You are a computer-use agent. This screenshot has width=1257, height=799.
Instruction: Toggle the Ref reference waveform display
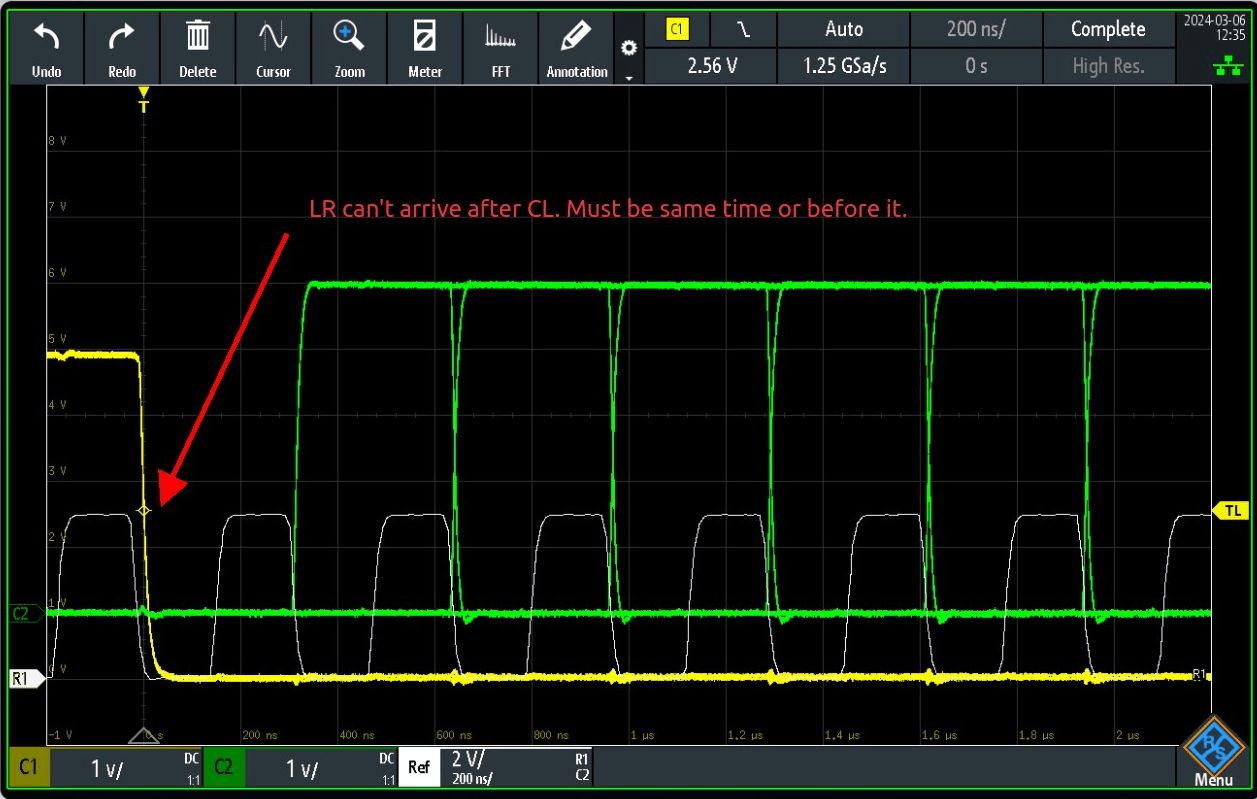pos(419,767)
